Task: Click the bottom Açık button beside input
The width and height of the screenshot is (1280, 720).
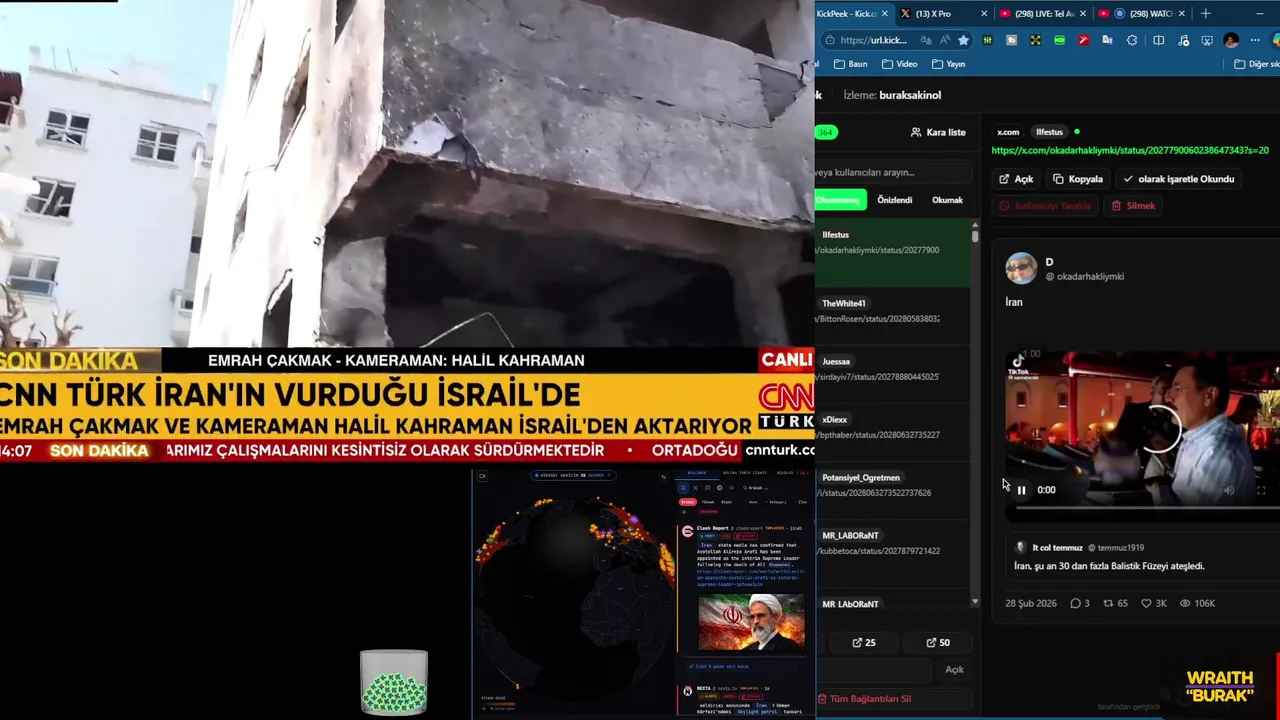Action: 954,669
